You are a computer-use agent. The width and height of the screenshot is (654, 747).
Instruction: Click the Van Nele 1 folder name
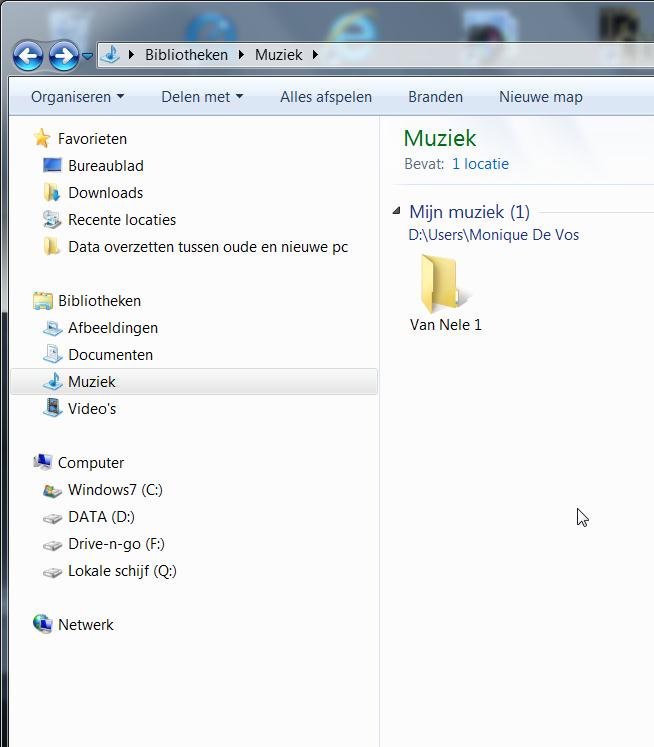(x=445, y=325)
